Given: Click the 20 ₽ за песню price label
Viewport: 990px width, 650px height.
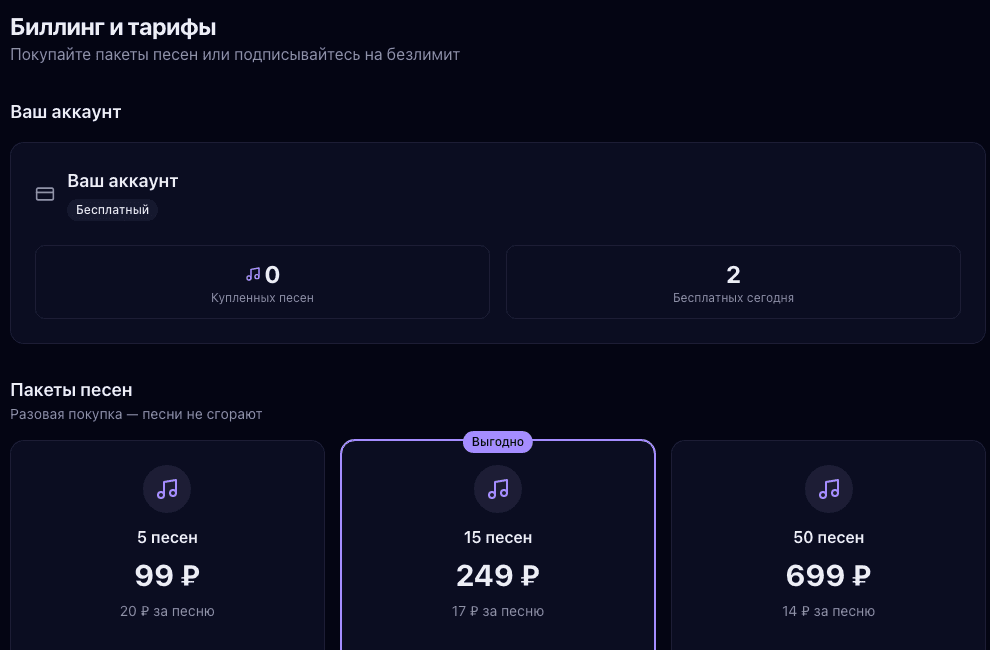Looking at the screenshot, I should [x=167, y=610].
